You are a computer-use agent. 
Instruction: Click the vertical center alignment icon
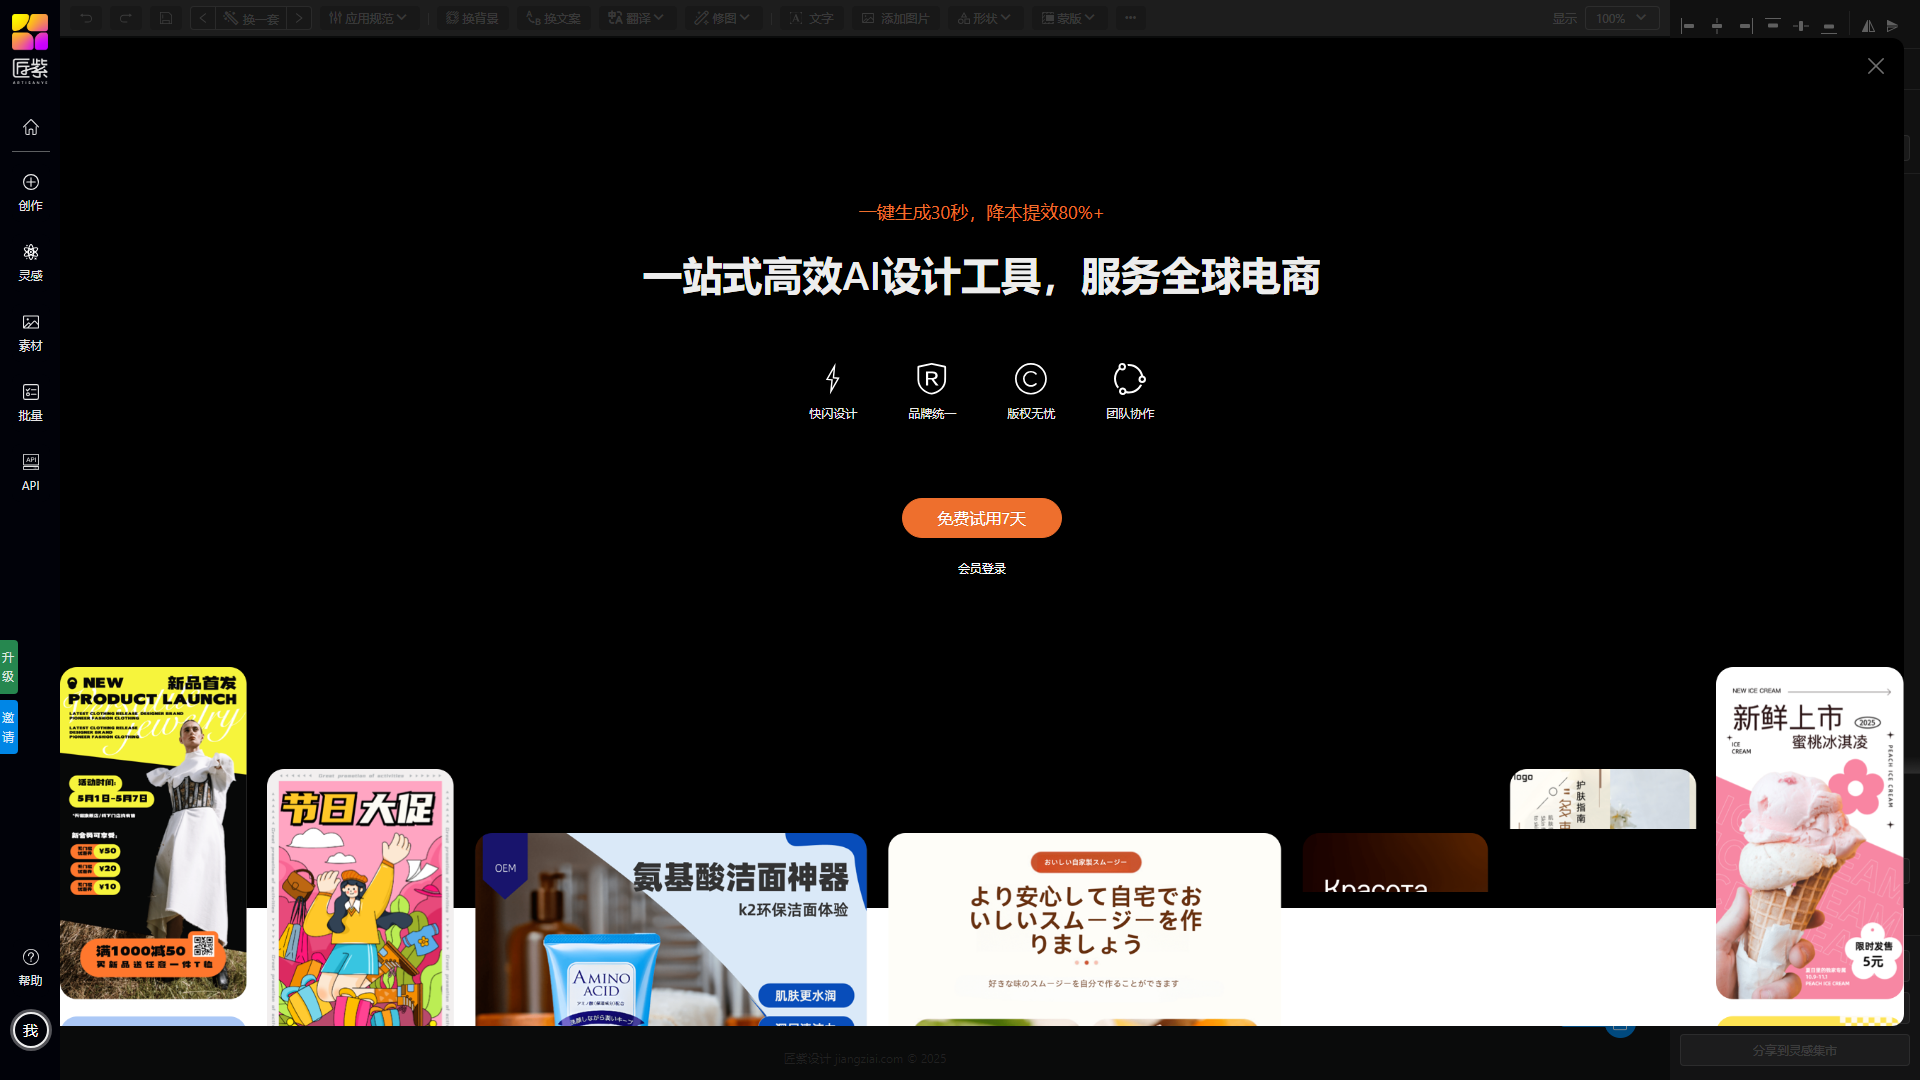1801,25
